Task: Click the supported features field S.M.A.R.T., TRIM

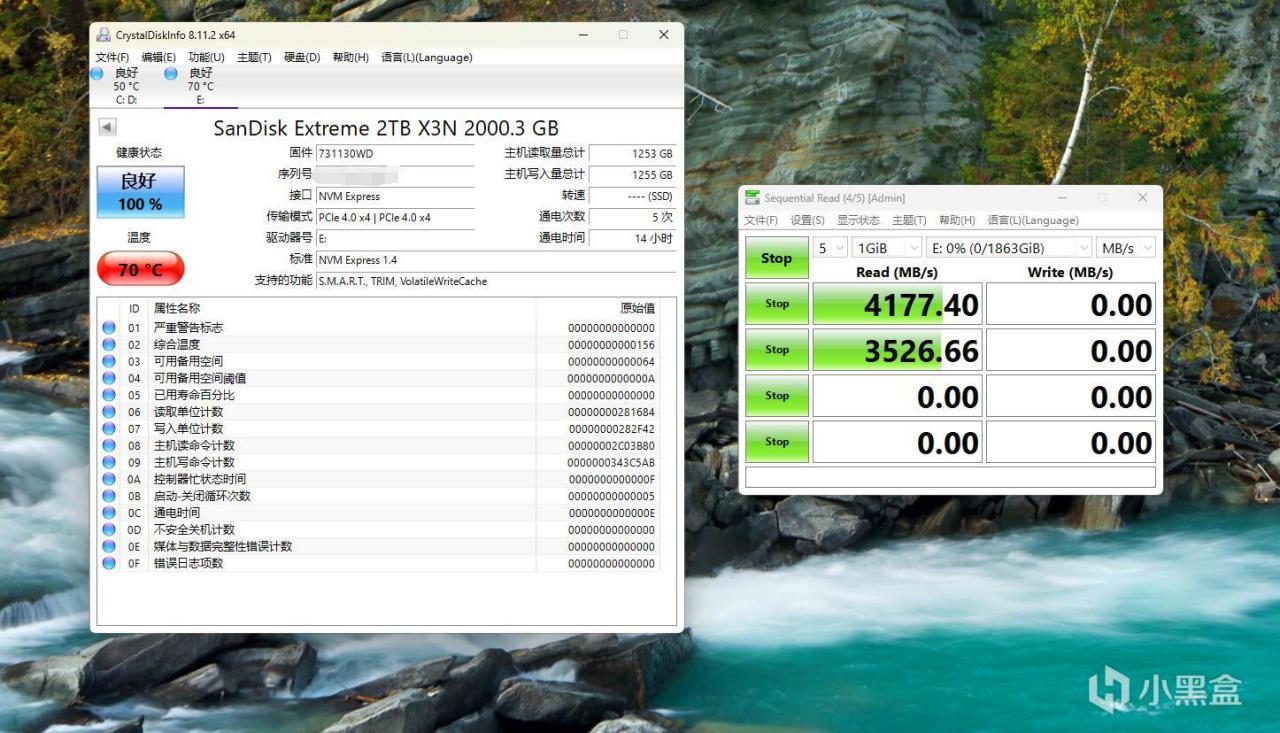Action: [x=496, y=281]
